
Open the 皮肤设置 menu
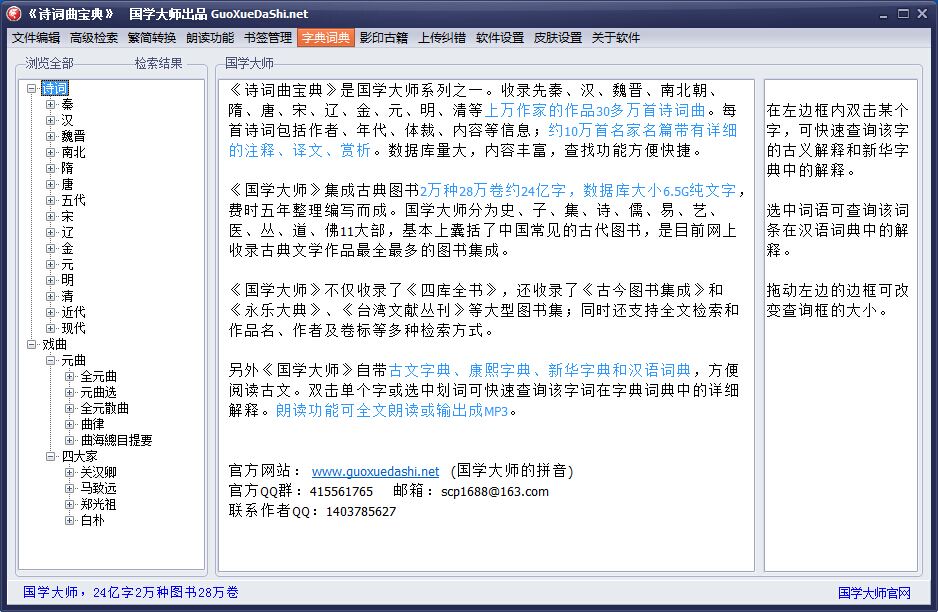(x=558, y=38)
